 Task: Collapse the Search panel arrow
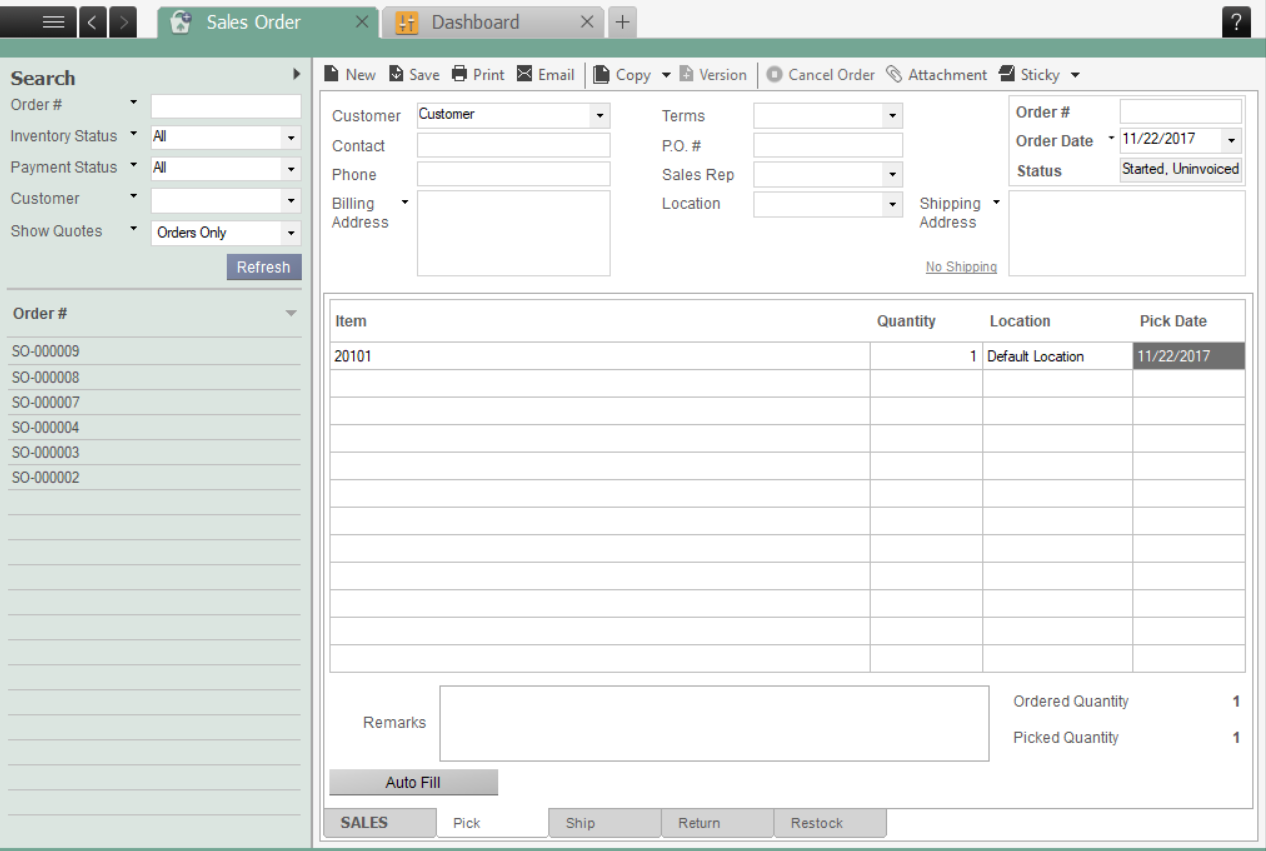297,74
